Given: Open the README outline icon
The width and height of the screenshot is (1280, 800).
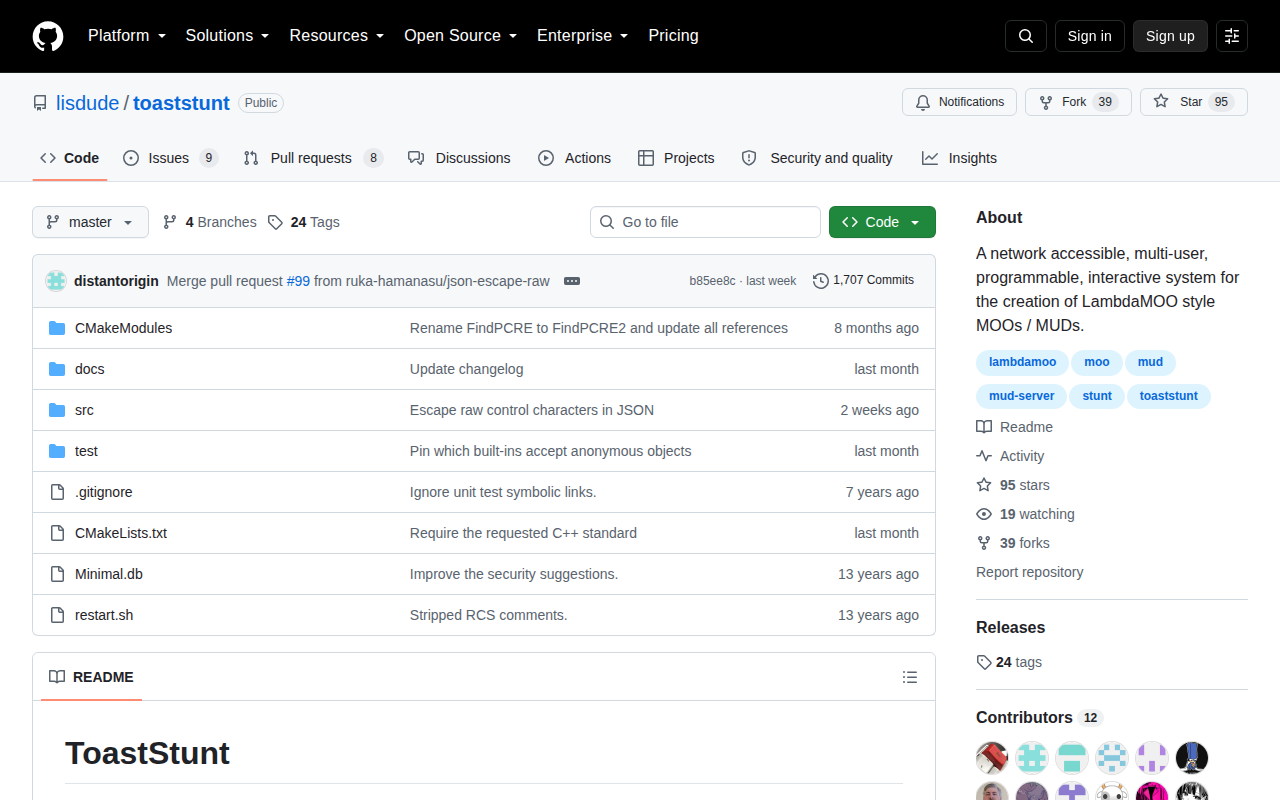Looking at the screenshot, I should 910,677.
